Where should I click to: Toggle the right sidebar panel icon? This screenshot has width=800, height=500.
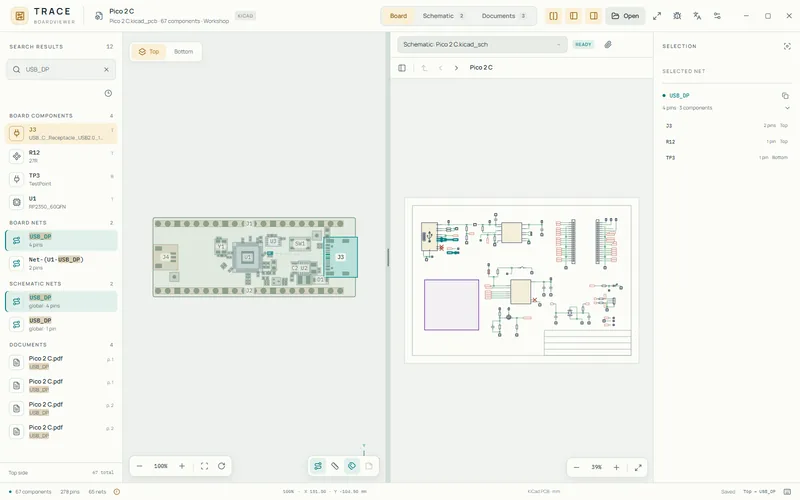point(593,16)
